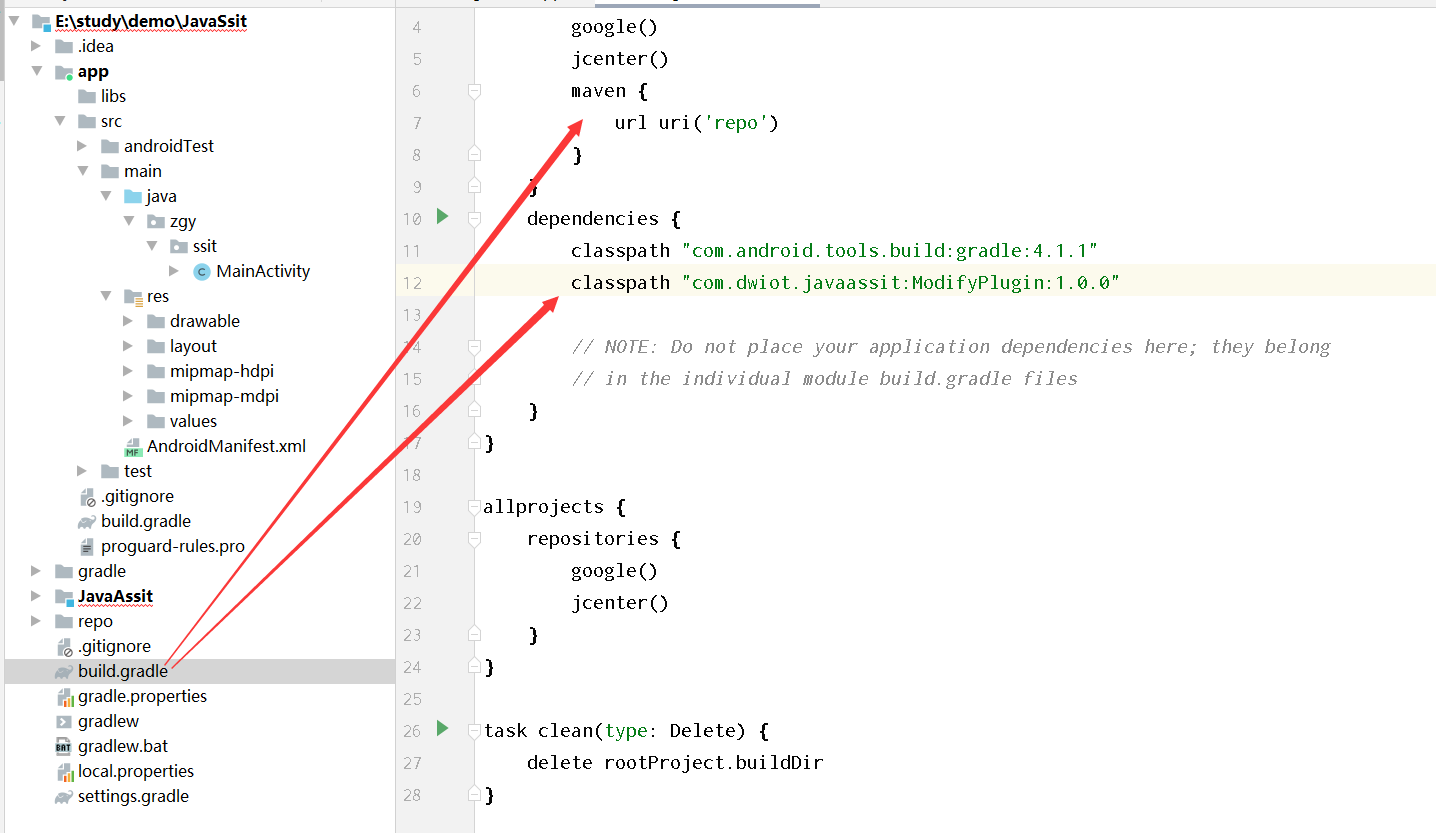Click the app module folder icon

click(64, 72)
